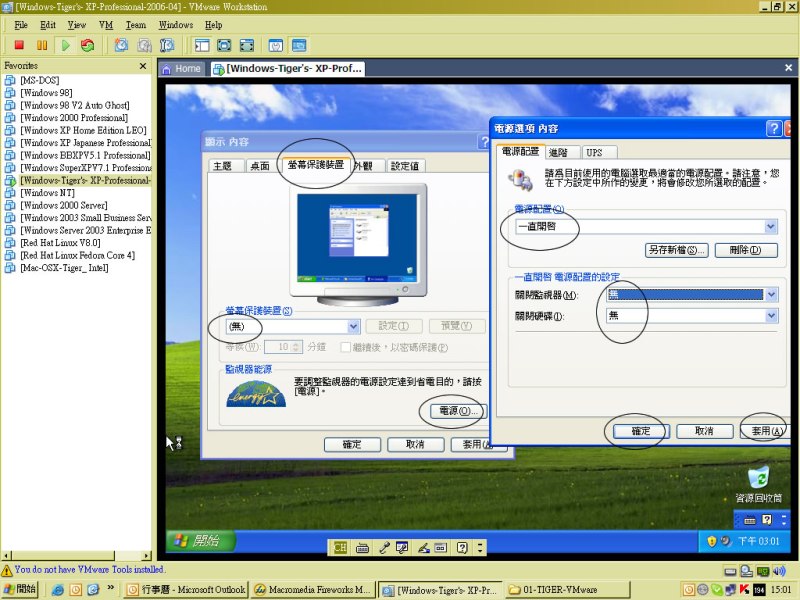Open the Recycle Bin on guest desktop
800x600 pixels.
[758, 484]
